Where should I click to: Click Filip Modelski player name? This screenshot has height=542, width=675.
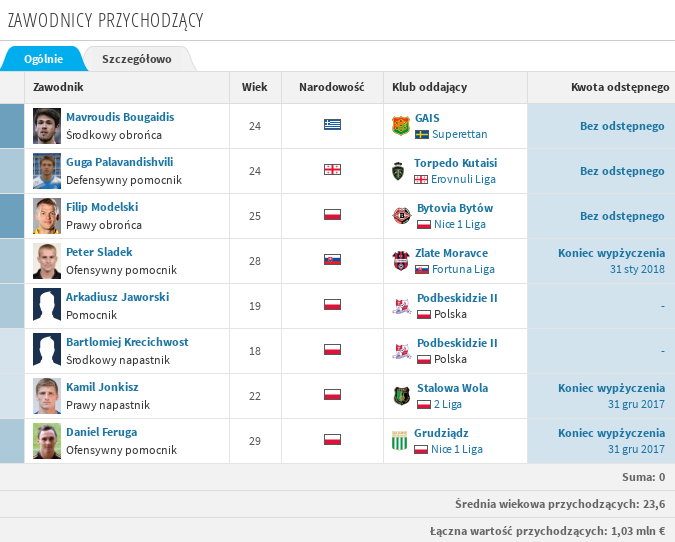click(102, 207)
